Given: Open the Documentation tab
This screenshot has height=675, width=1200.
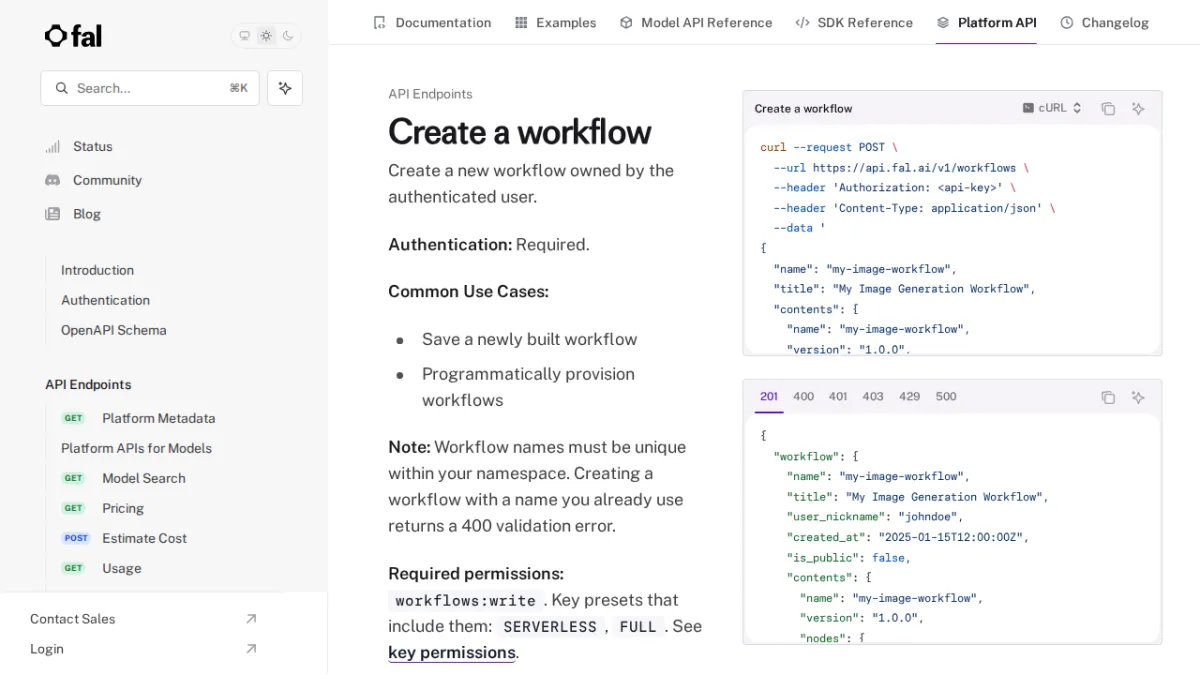Looking at the screenshot, I should tap(431, 22).
